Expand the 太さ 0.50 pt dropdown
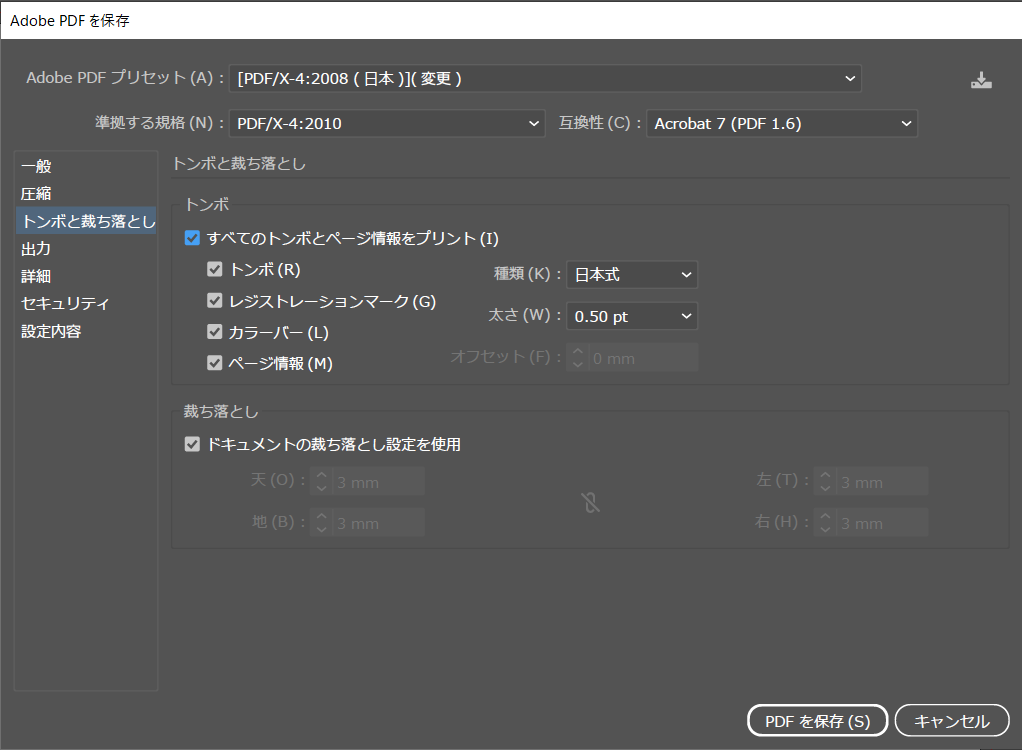 pos(632,316)
